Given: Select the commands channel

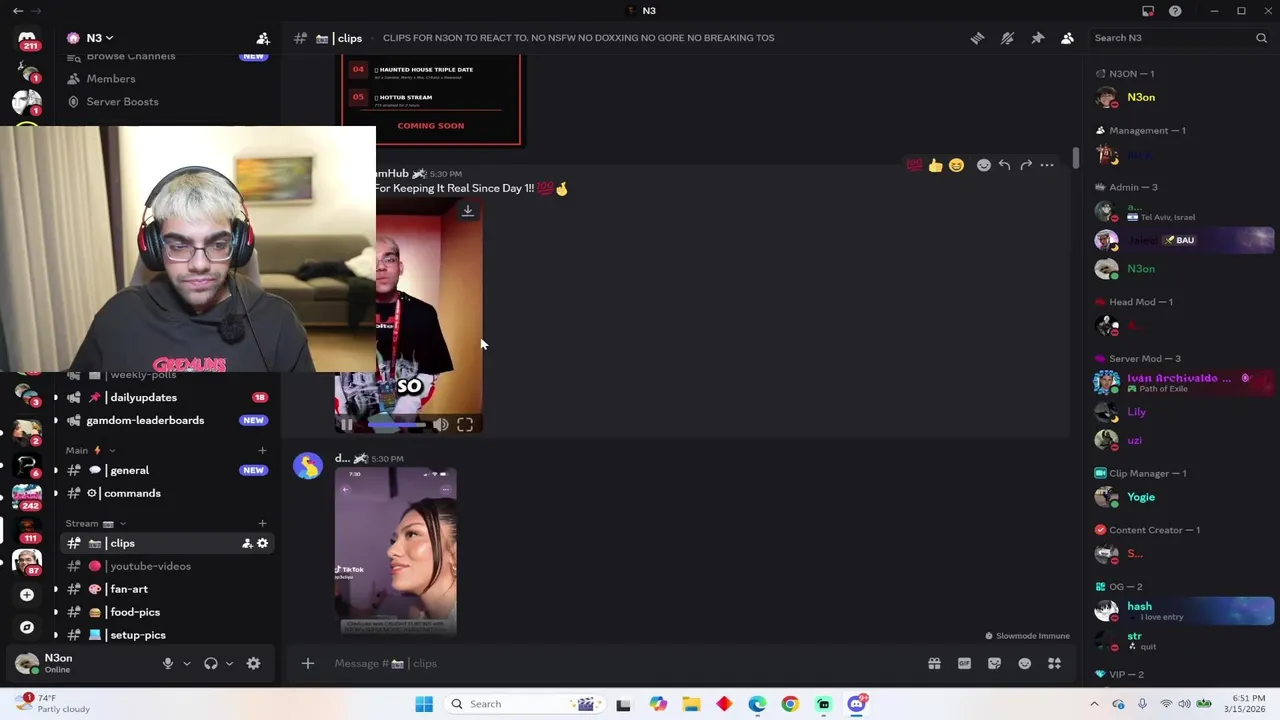Looking at the screenshot, I should pos(166,493).
